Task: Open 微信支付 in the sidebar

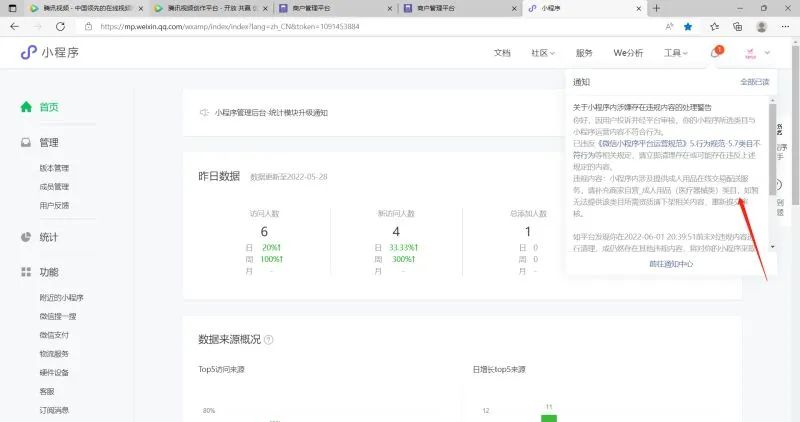Action: [x=54, y=335]
